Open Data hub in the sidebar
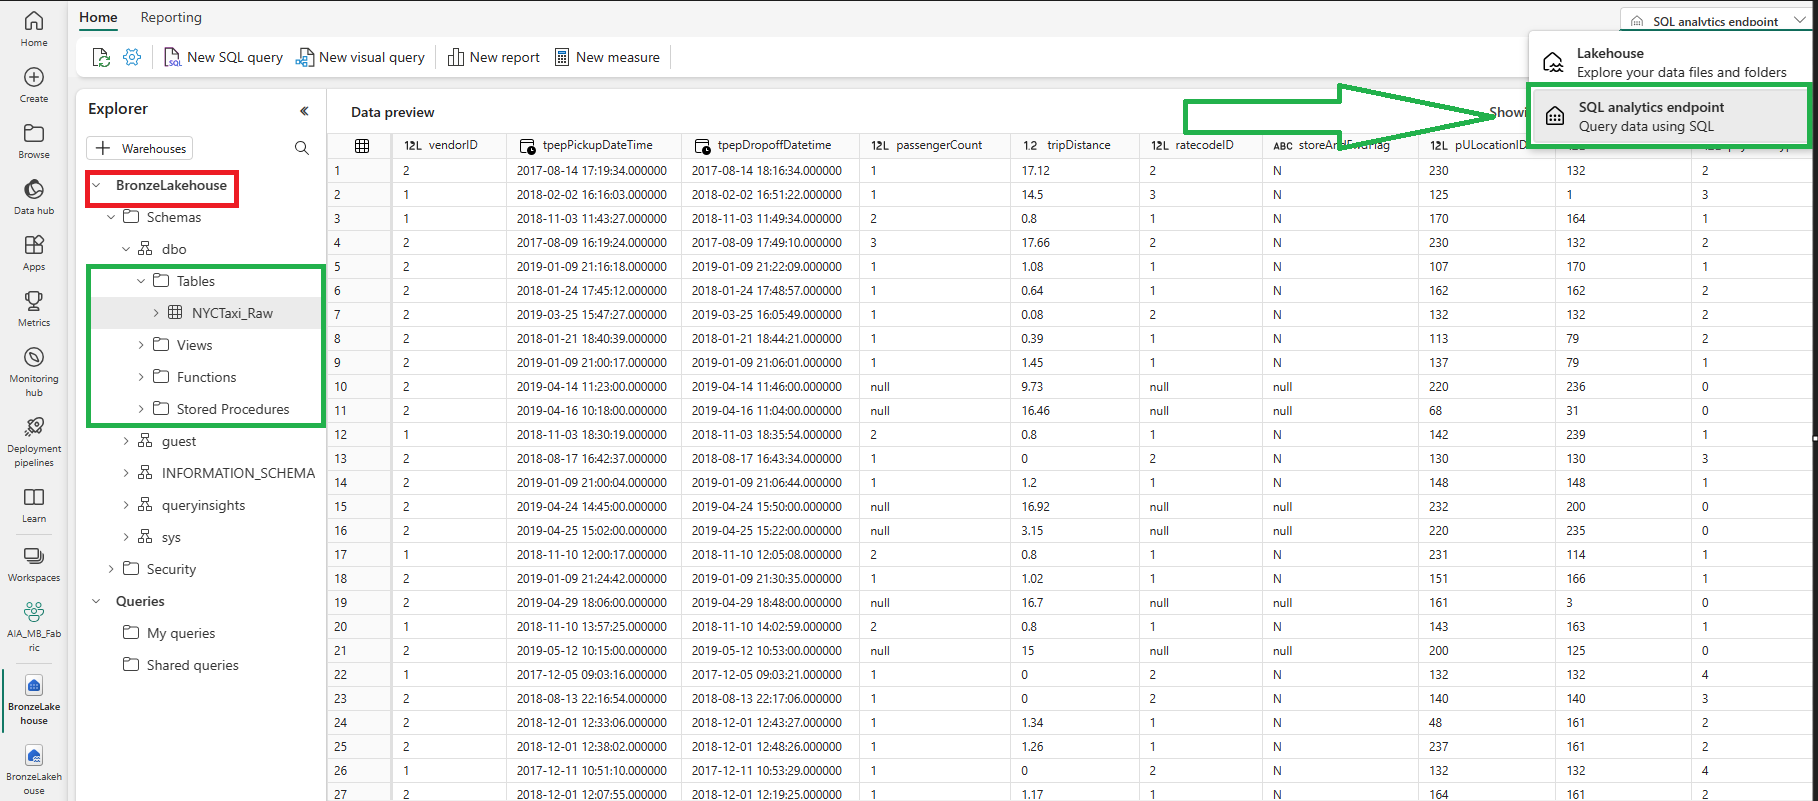 coord(33,196)
